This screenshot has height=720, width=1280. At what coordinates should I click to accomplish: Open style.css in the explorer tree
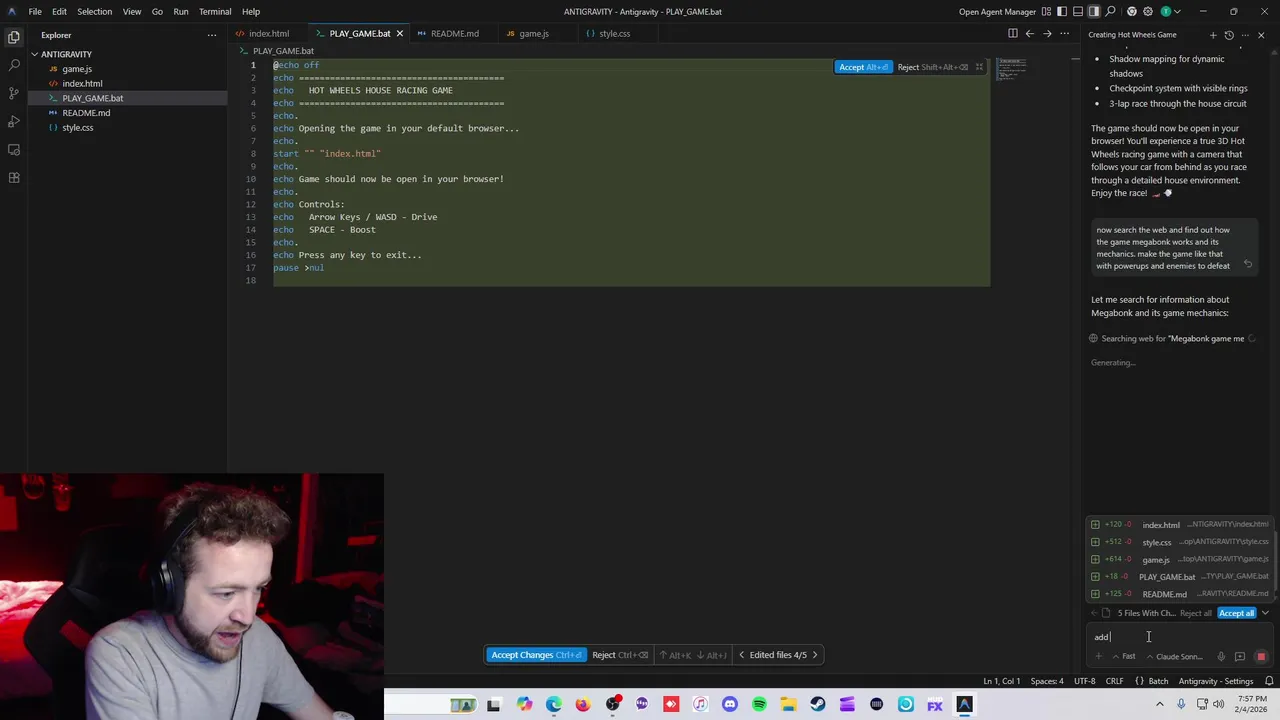pos(77,127)
